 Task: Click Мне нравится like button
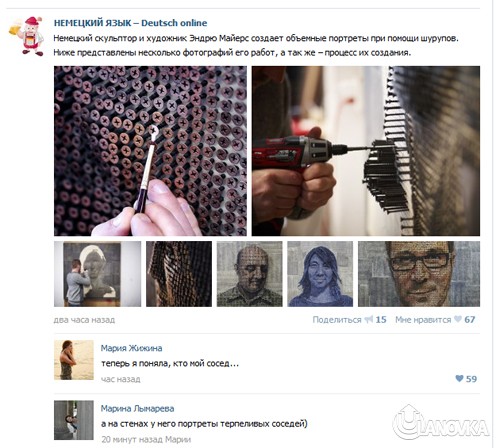(423, 320)
